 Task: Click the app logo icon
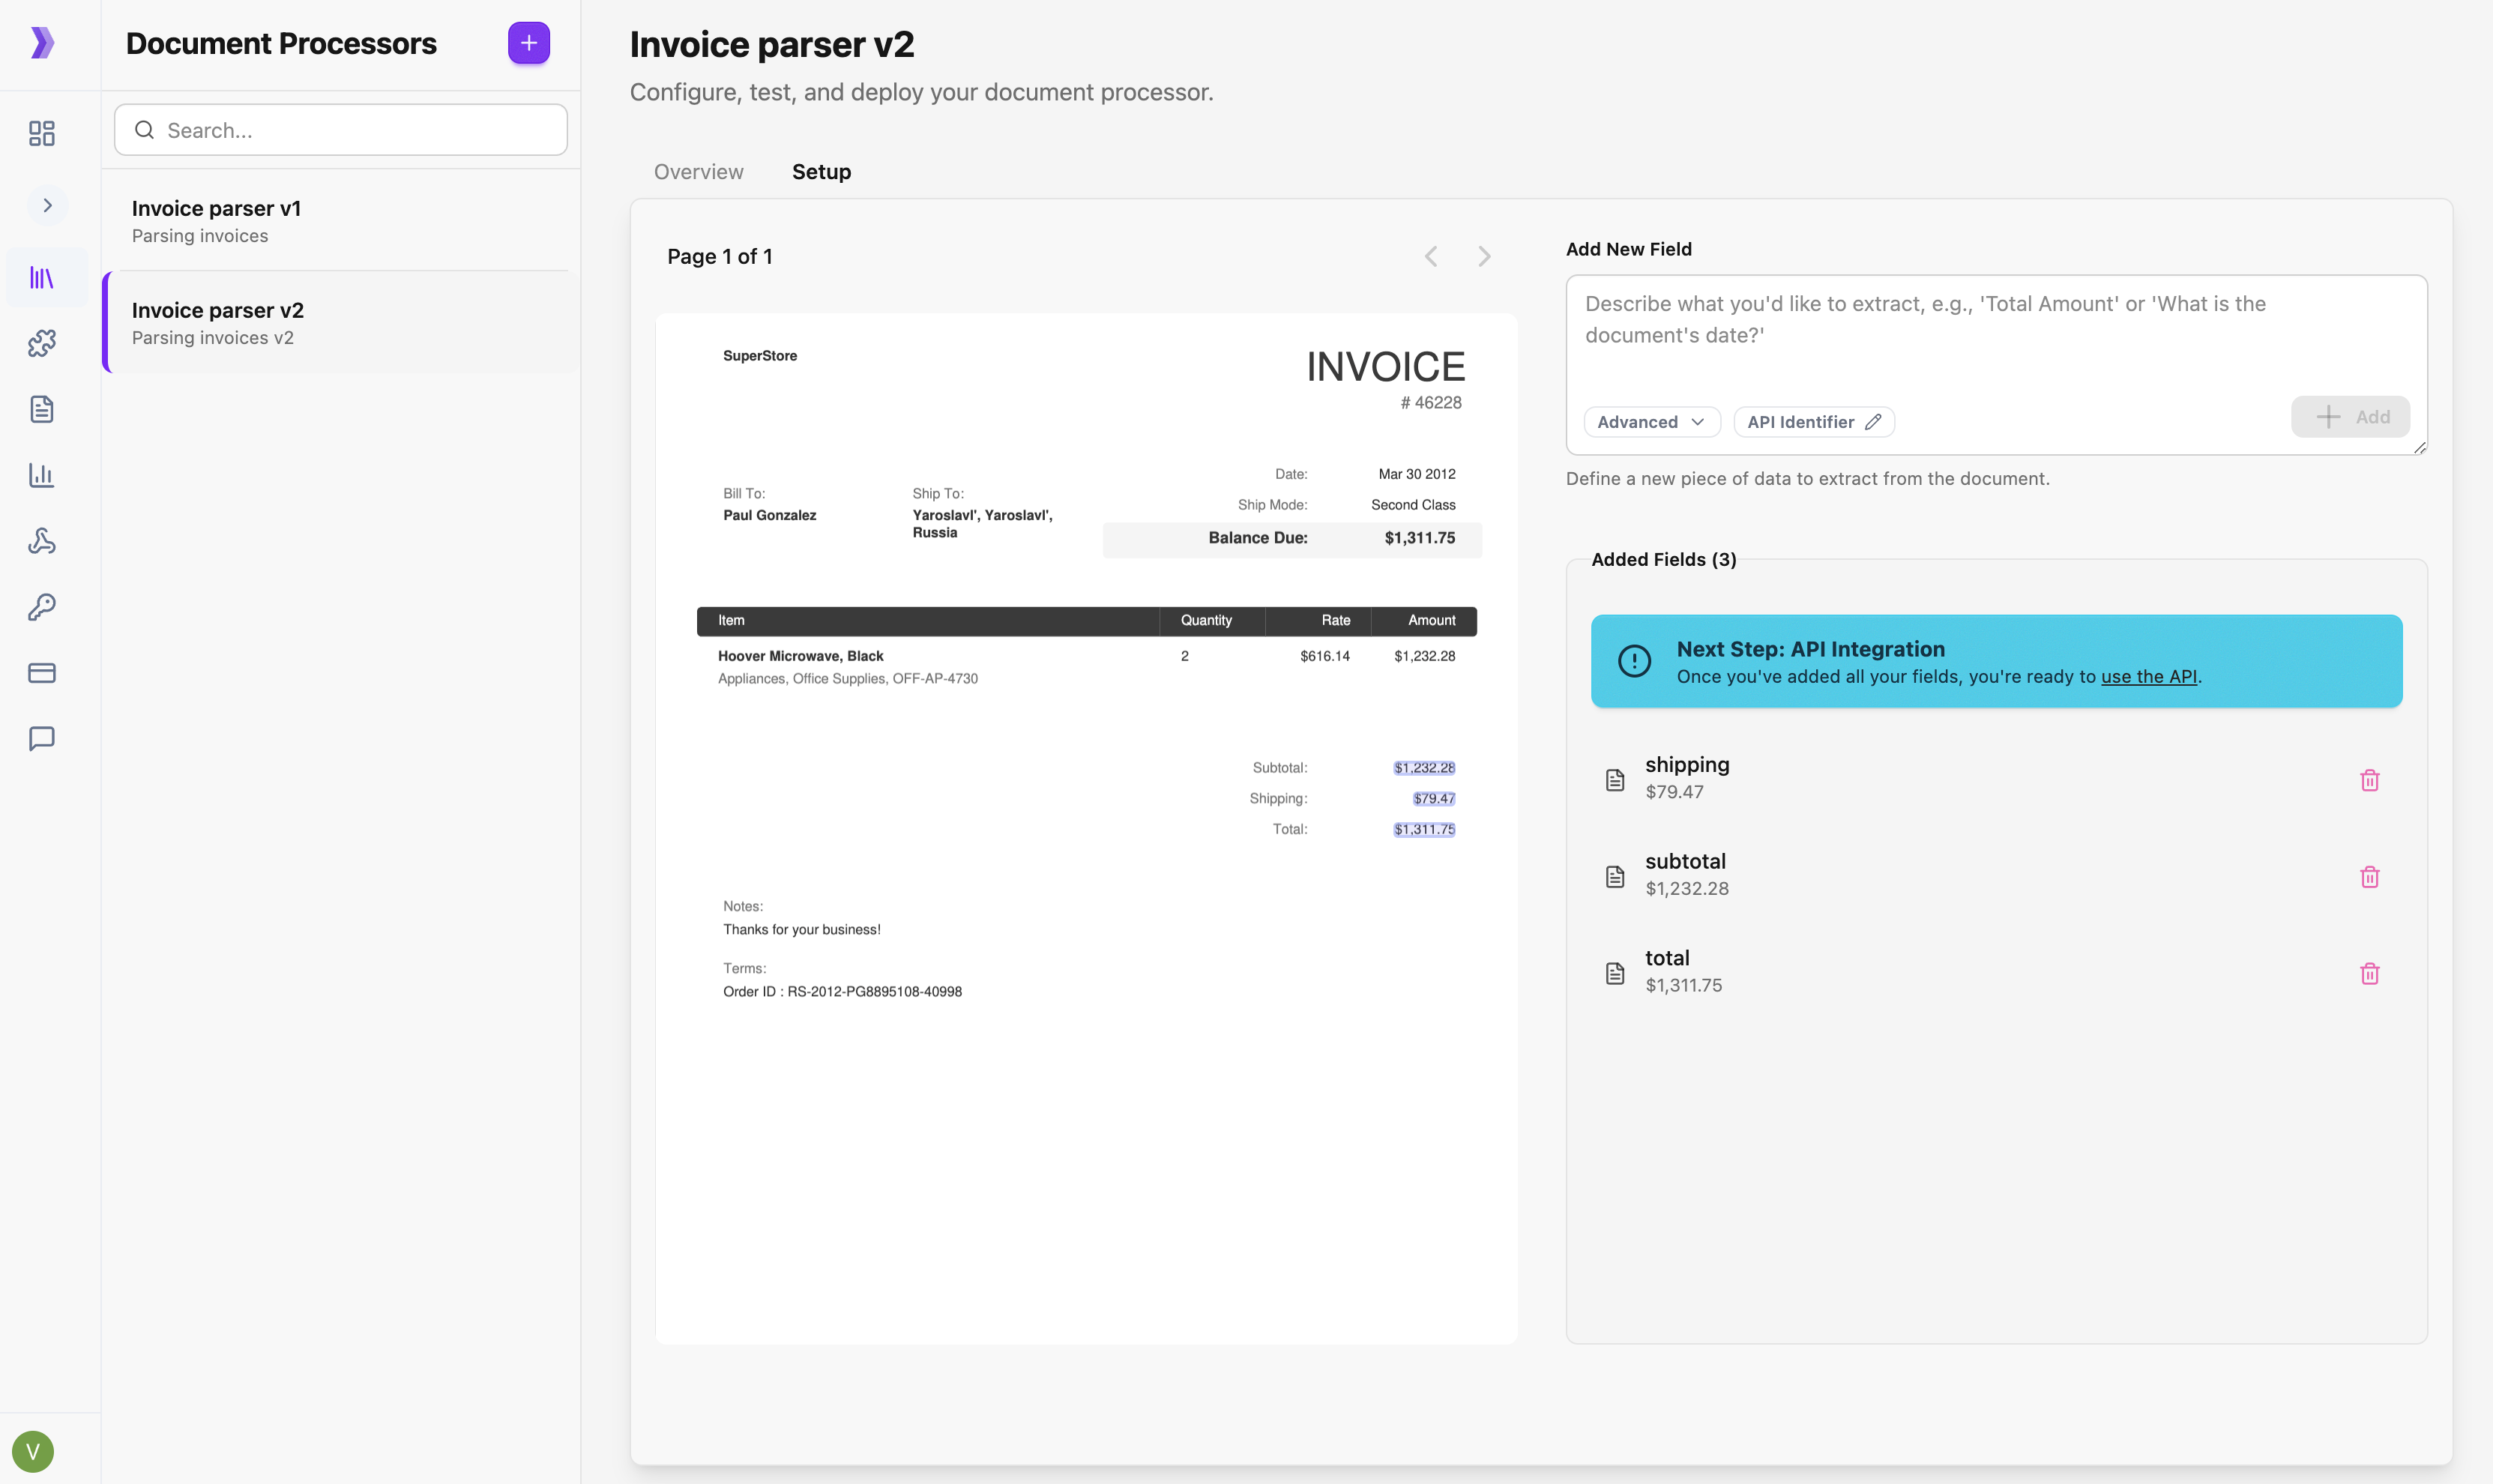(42, 43)
